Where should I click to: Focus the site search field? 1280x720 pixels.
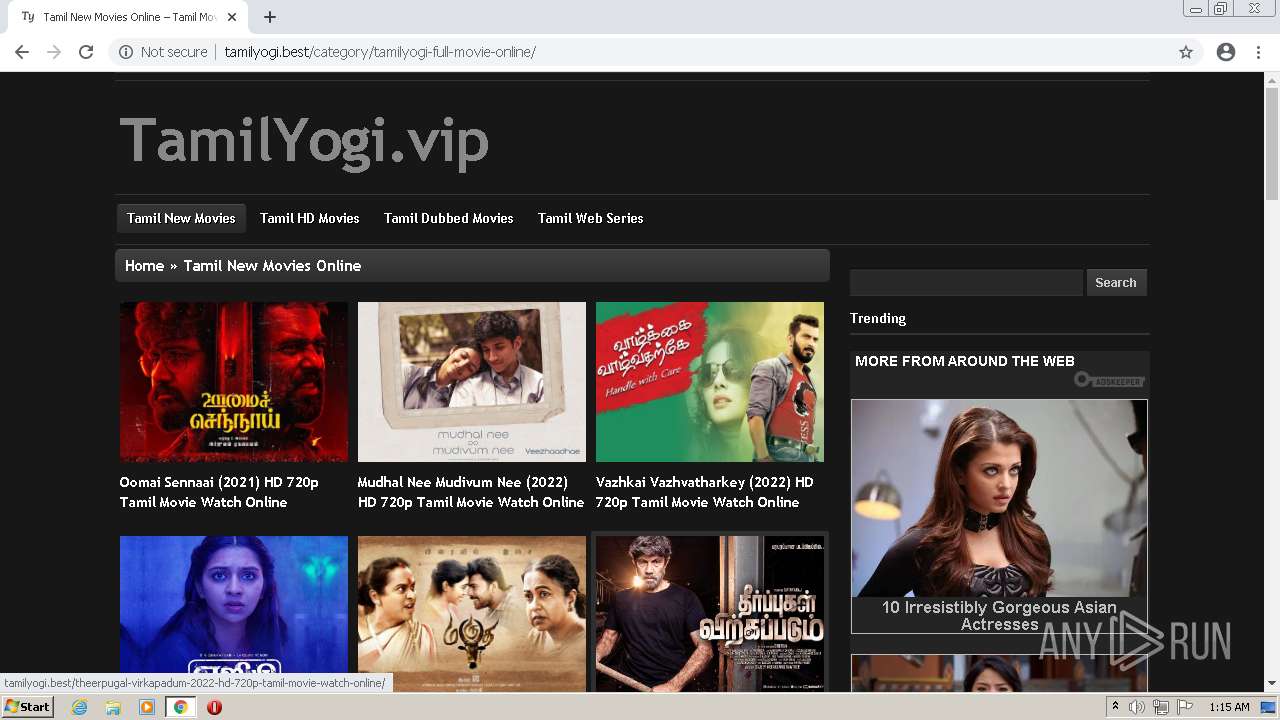click(x=966, y=283)
